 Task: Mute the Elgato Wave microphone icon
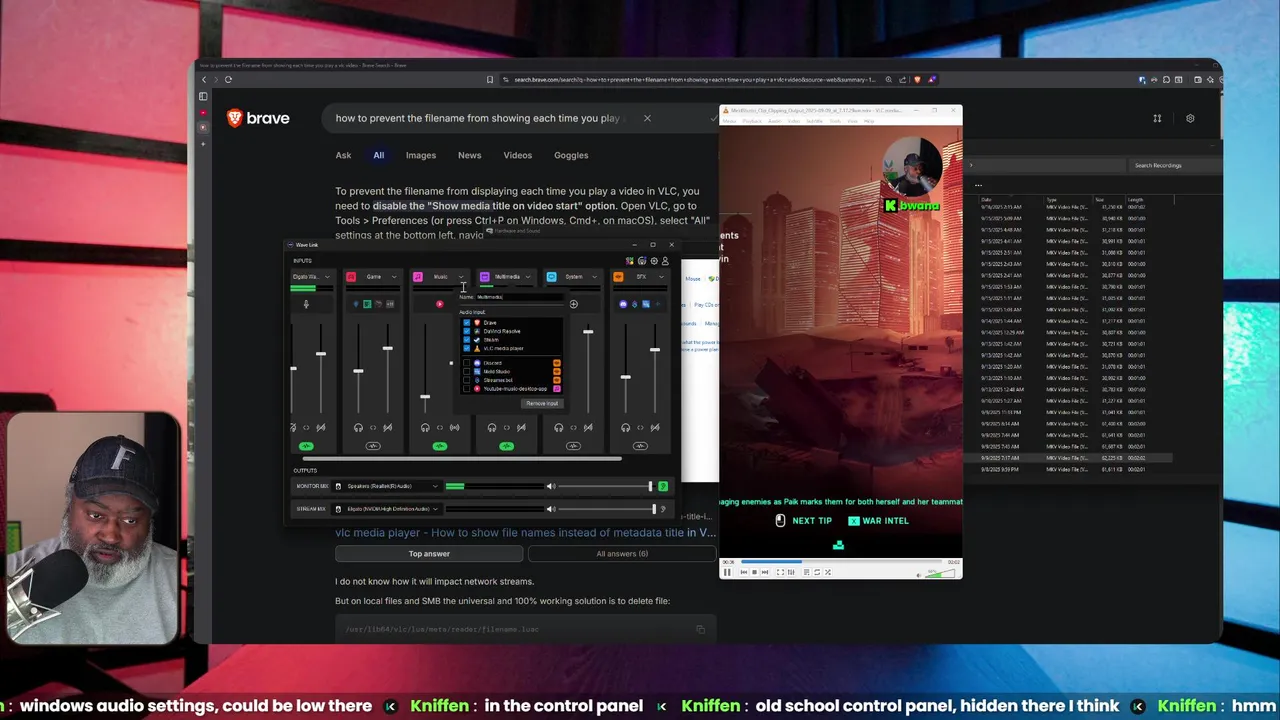pos(306,304)
